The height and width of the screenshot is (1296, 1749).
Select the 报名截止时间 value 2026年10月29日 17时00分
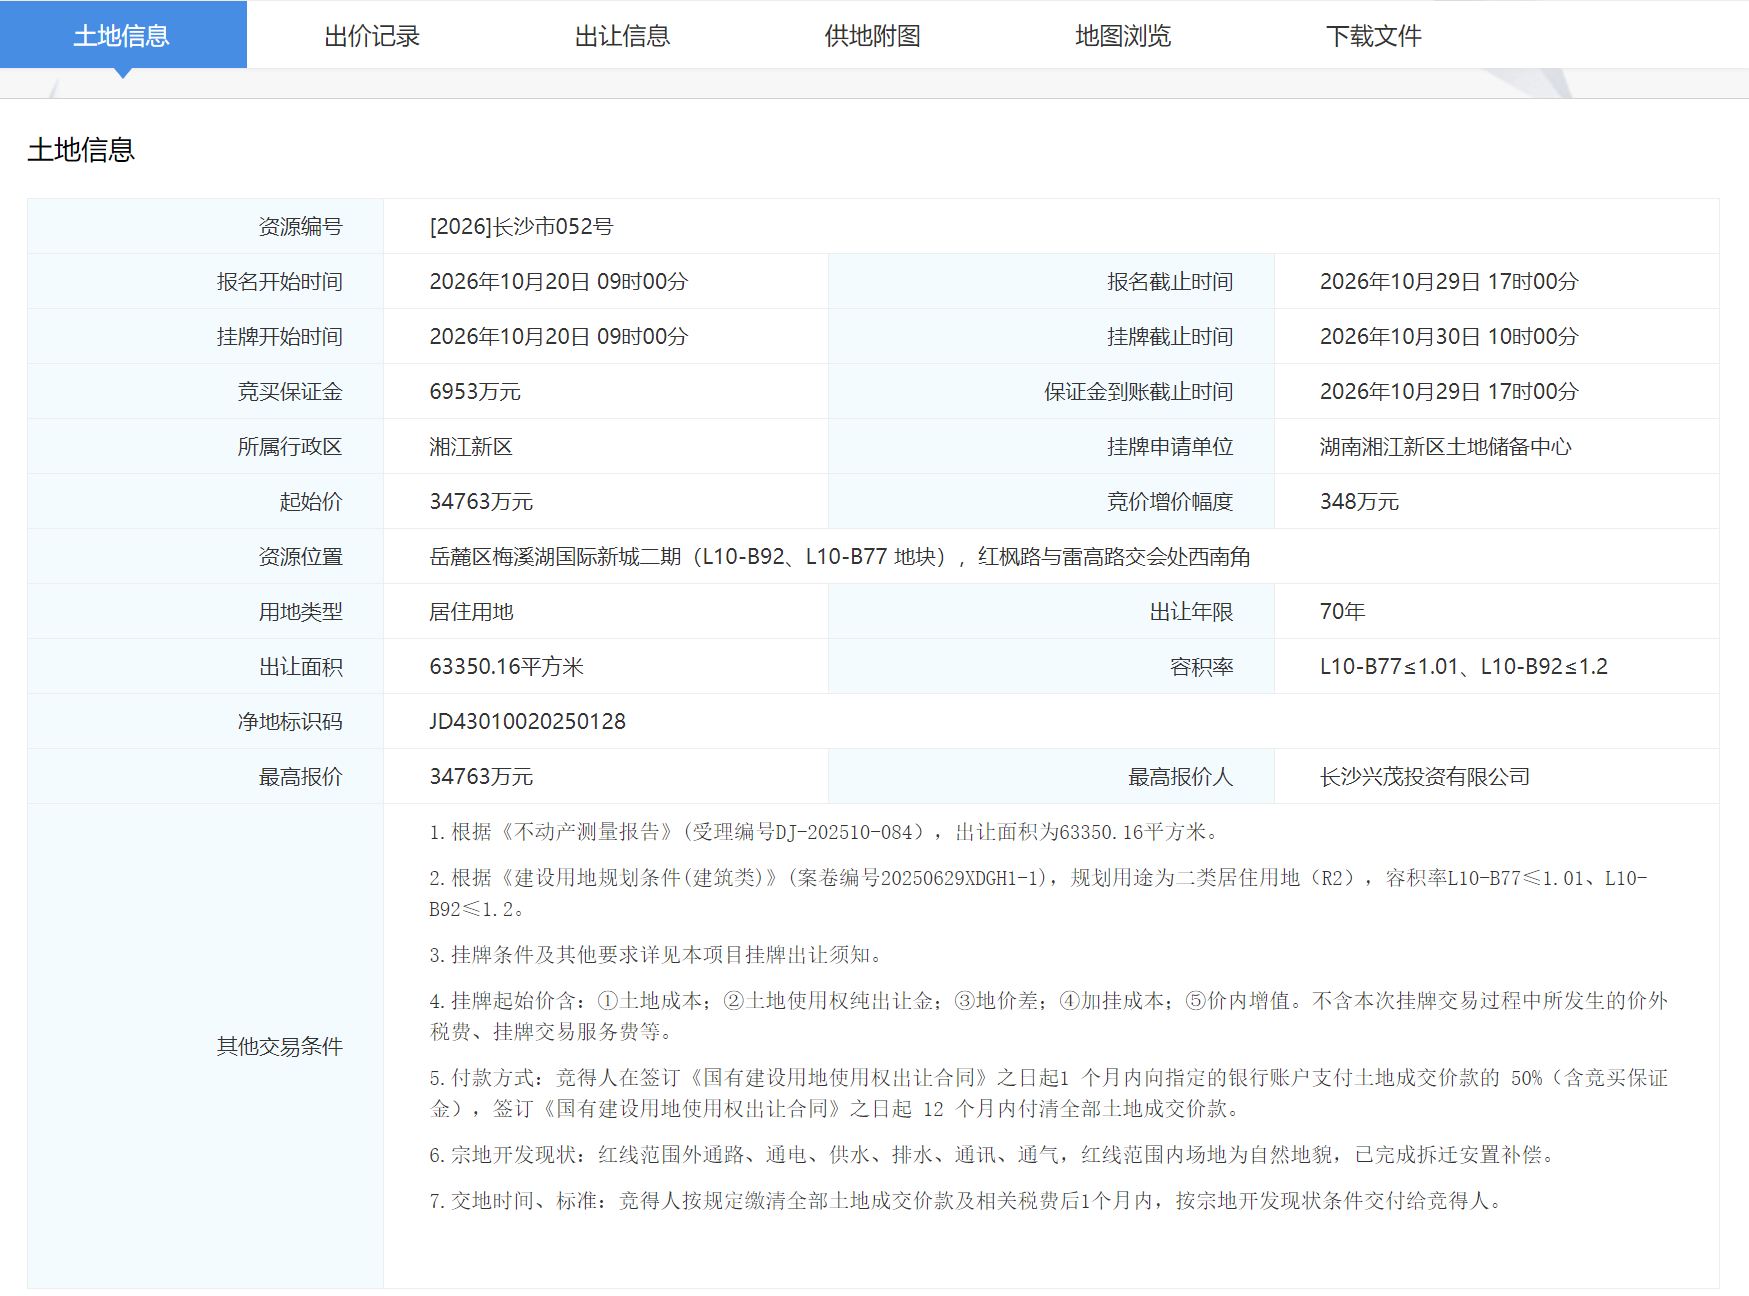(x=1449, y=282)
